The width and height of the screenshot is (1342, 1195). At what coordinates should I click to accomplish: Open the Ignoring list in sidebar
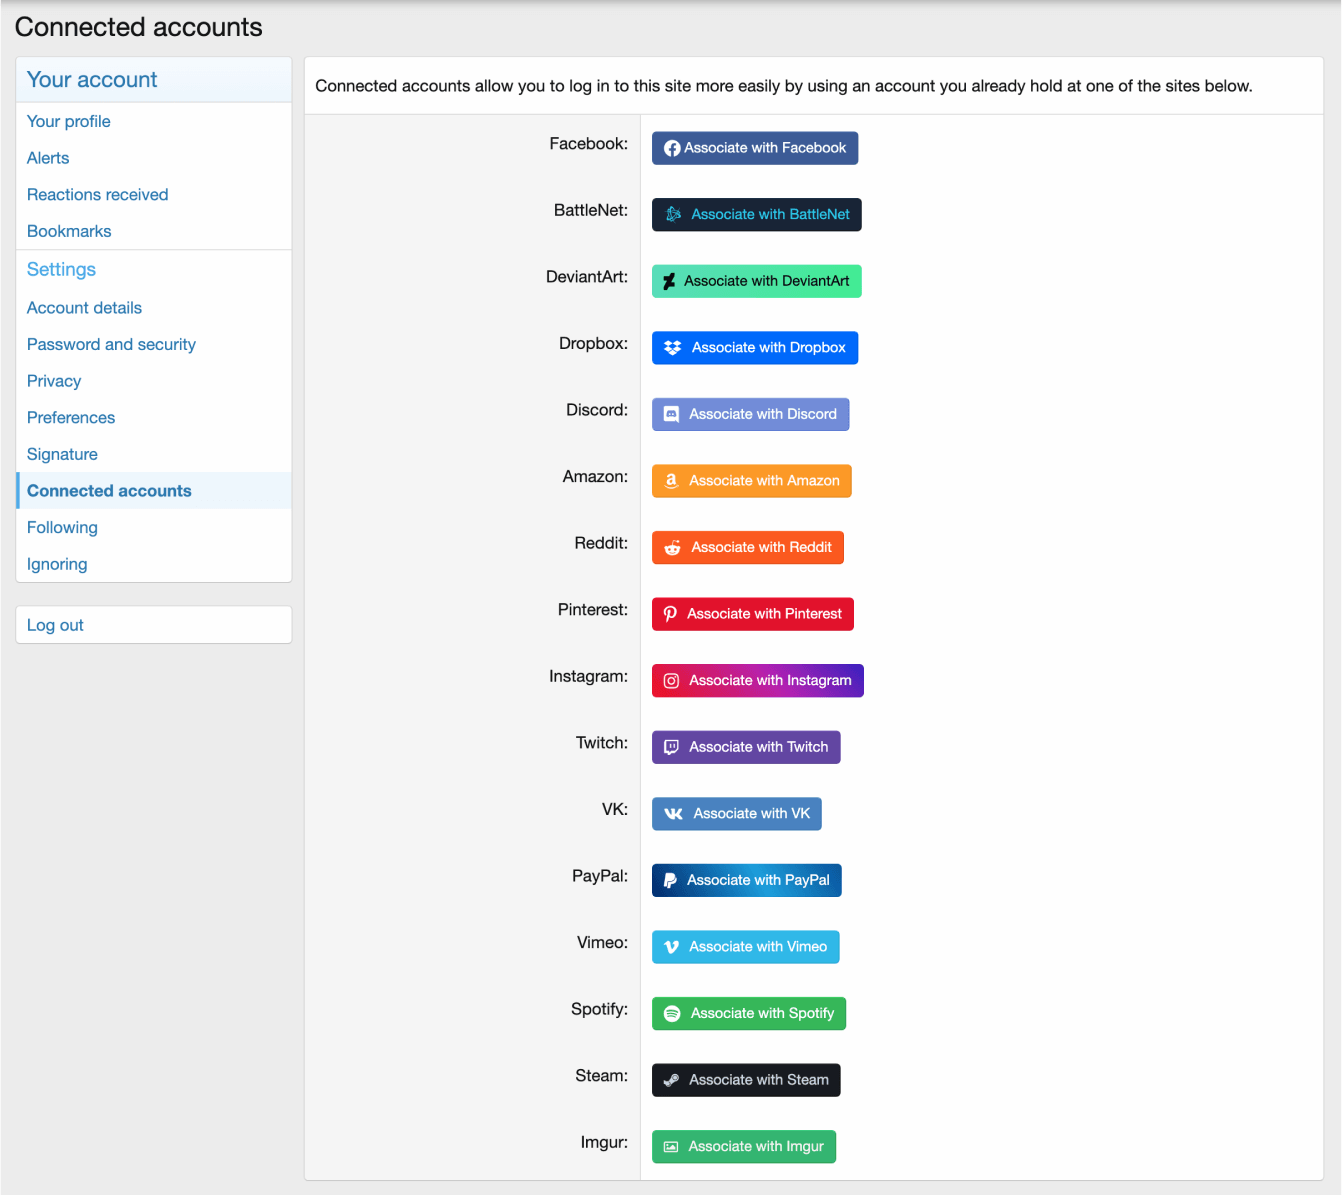[57, 564]
